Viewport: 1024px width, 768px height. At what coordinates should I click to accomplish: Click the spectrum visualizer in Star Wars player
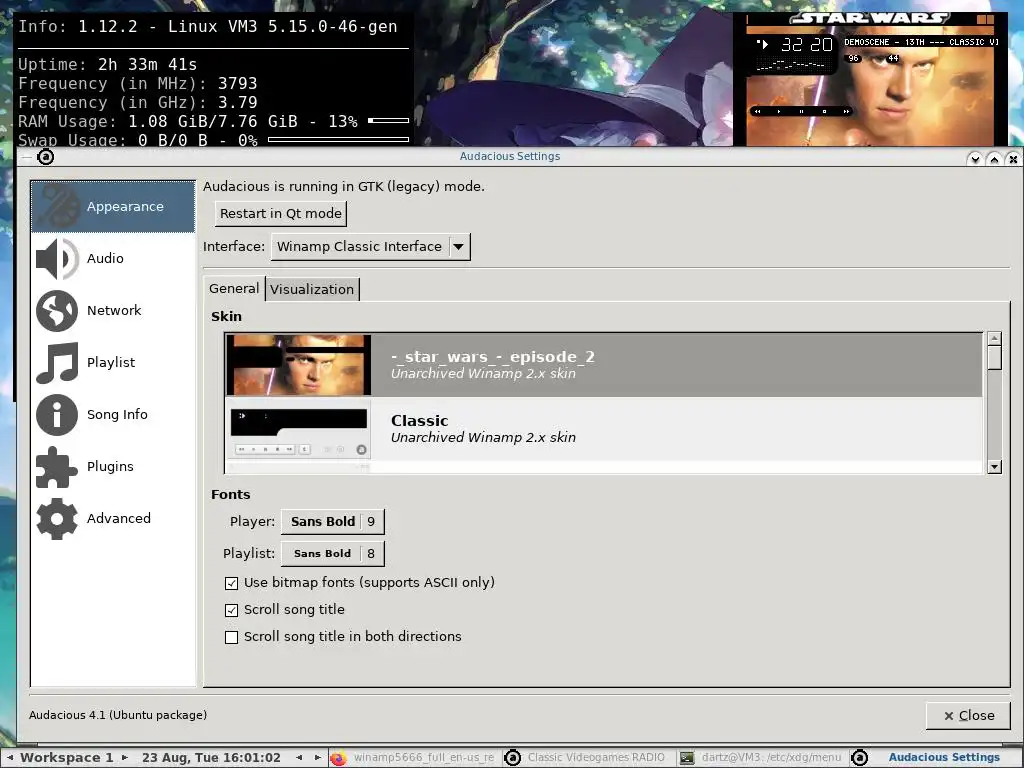pyautogui.click(x=795, y=65)
